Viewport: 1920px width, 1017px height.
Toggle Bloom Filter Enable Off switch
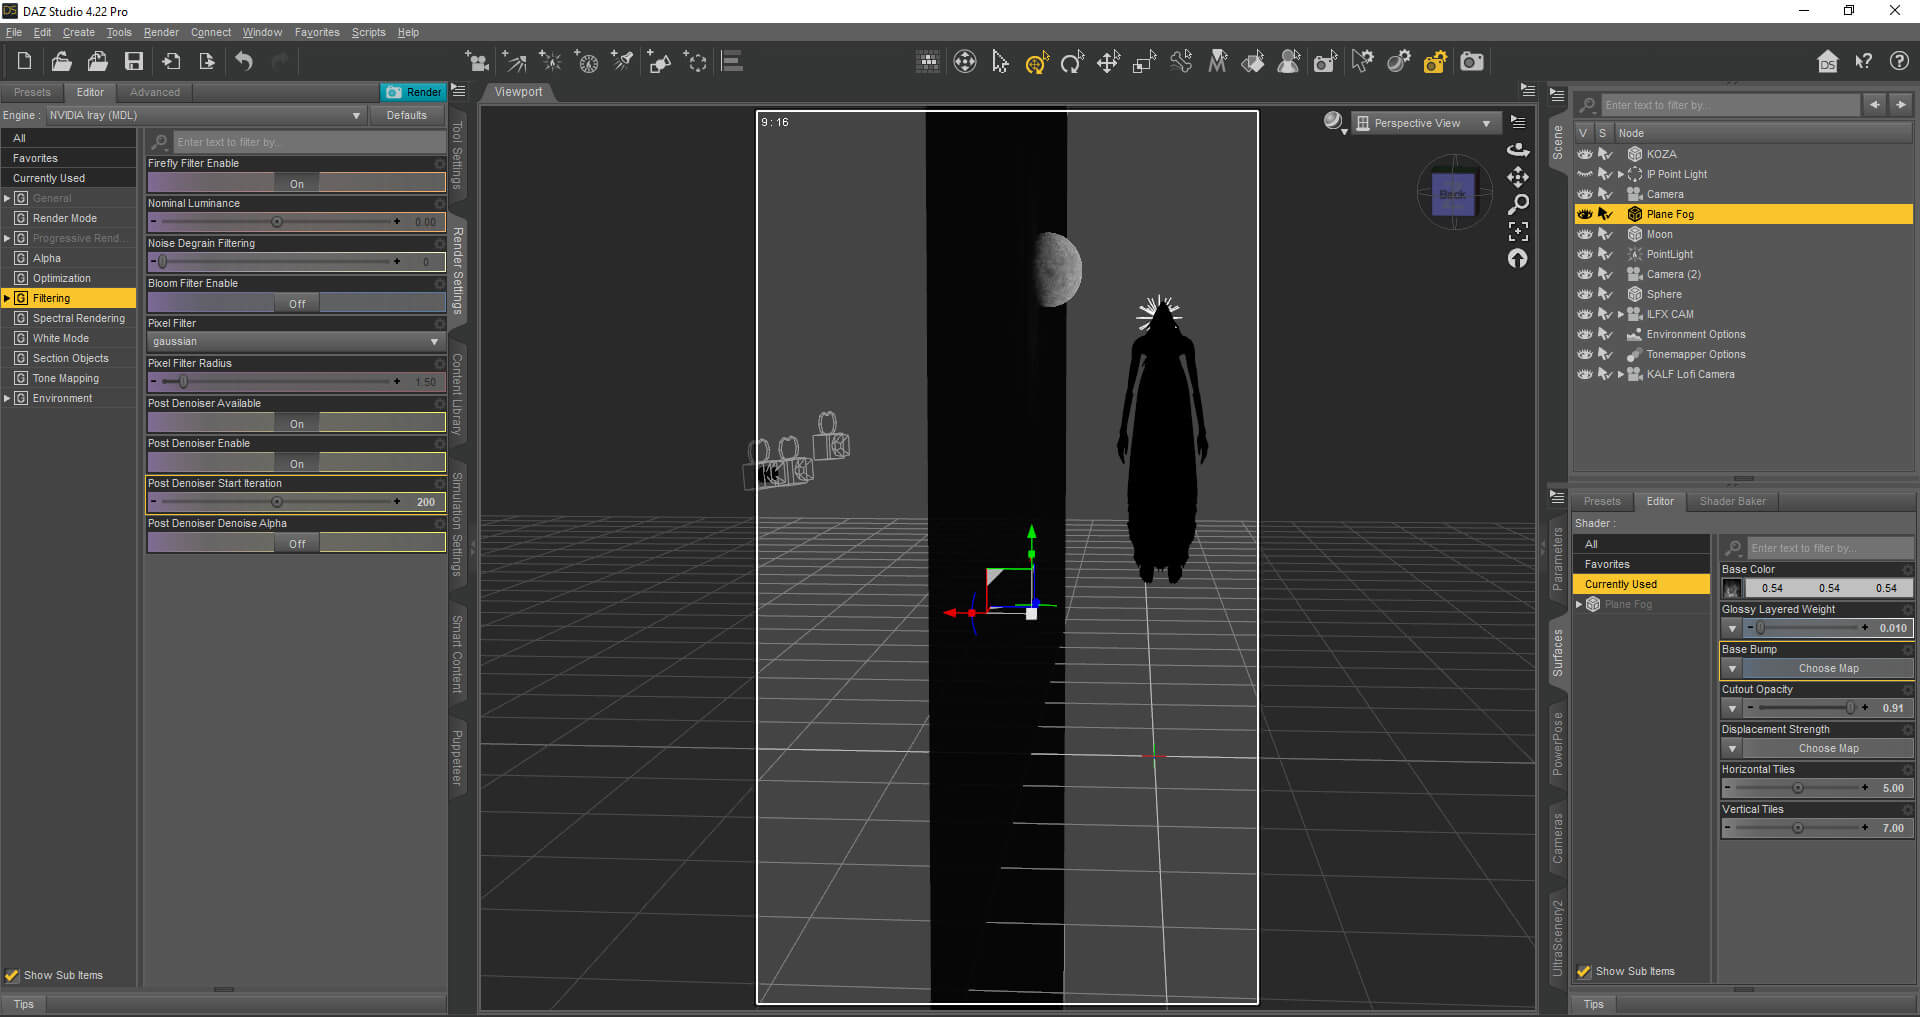tap(296, 303)
